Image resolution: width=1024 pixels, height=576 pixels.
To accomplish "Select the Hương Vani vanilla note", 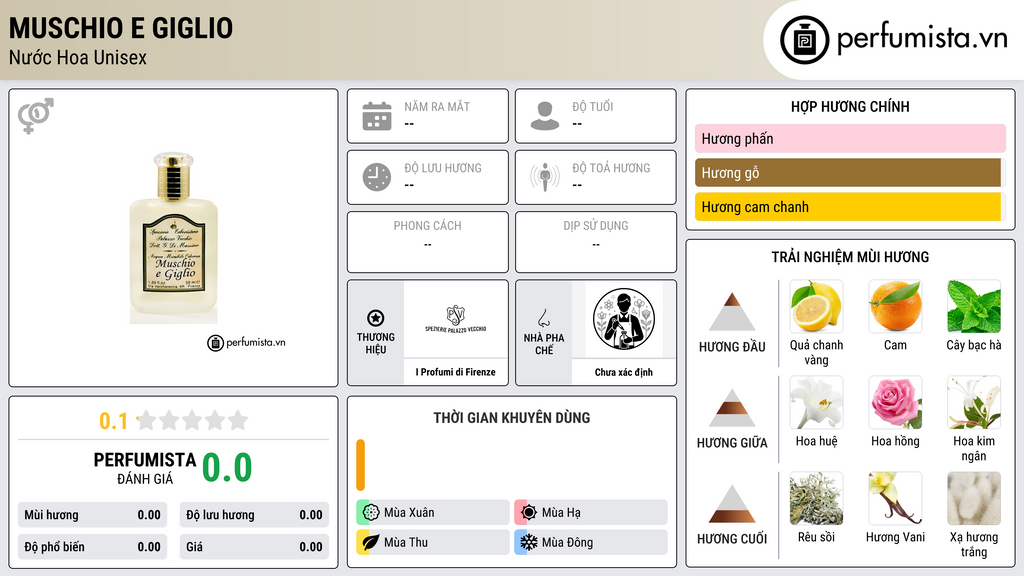I will (x=895, y=498).
